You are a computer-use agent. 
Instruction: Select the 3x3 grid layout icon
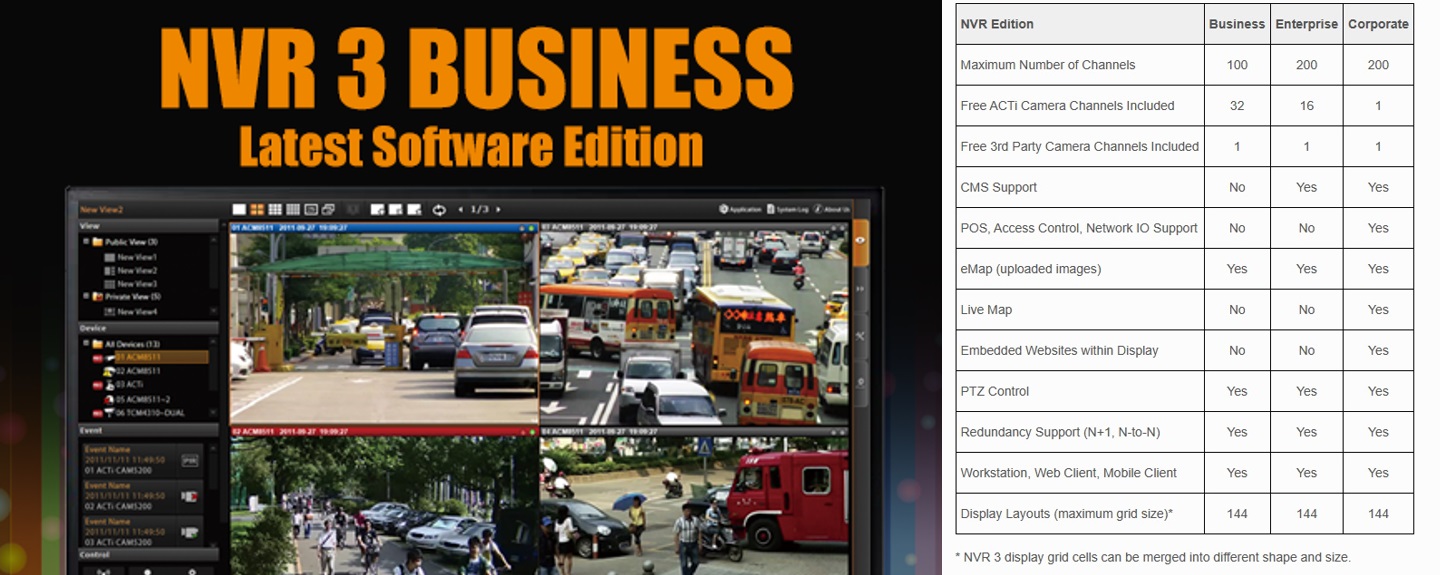[x=275, y=209]
